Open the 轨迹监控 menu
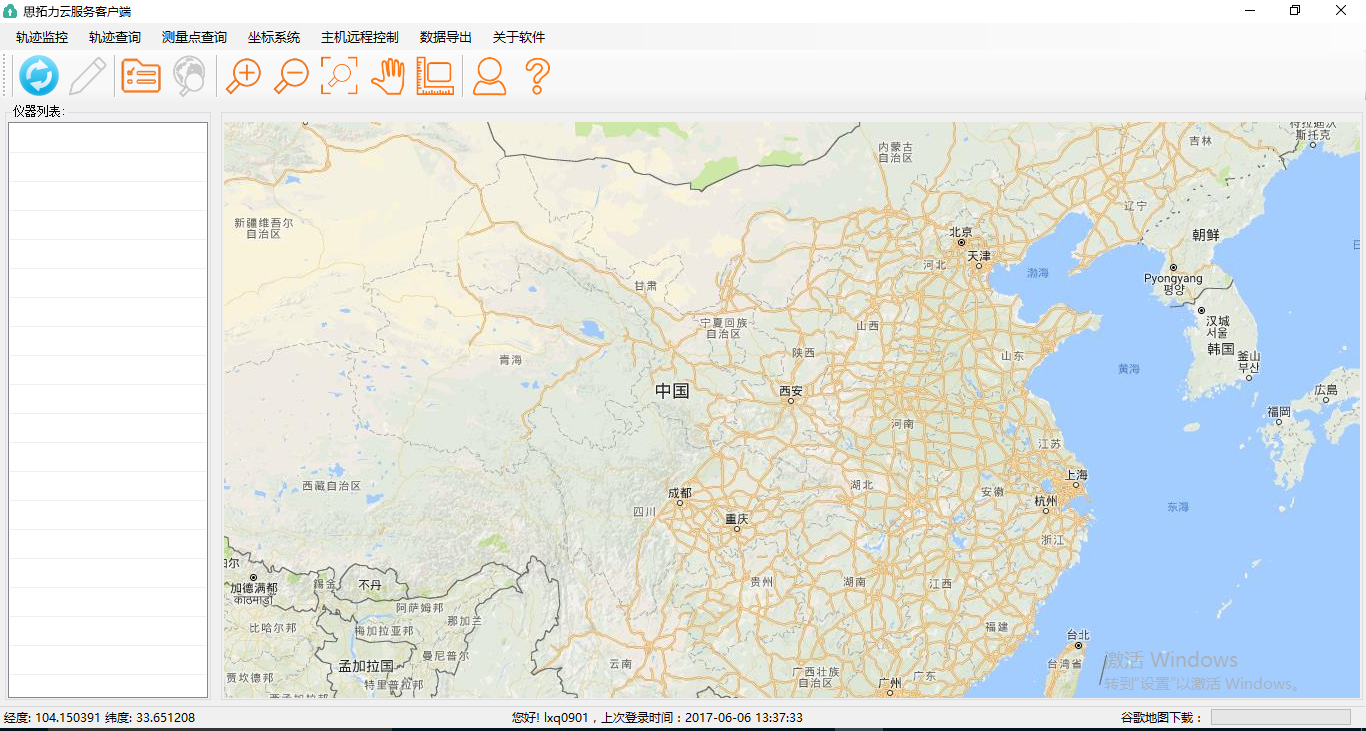Image resolution: width=1366 pixels, height=731 pixels. (x=42, y=37)
